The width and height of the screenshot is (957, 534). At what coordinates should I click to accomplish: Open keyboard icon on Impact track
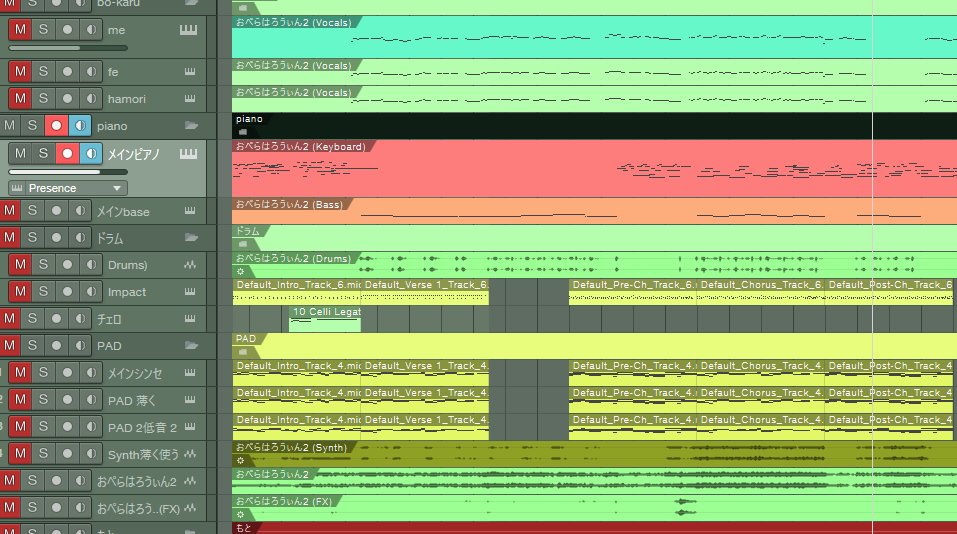pyautogui.click(x=190, y=291)
